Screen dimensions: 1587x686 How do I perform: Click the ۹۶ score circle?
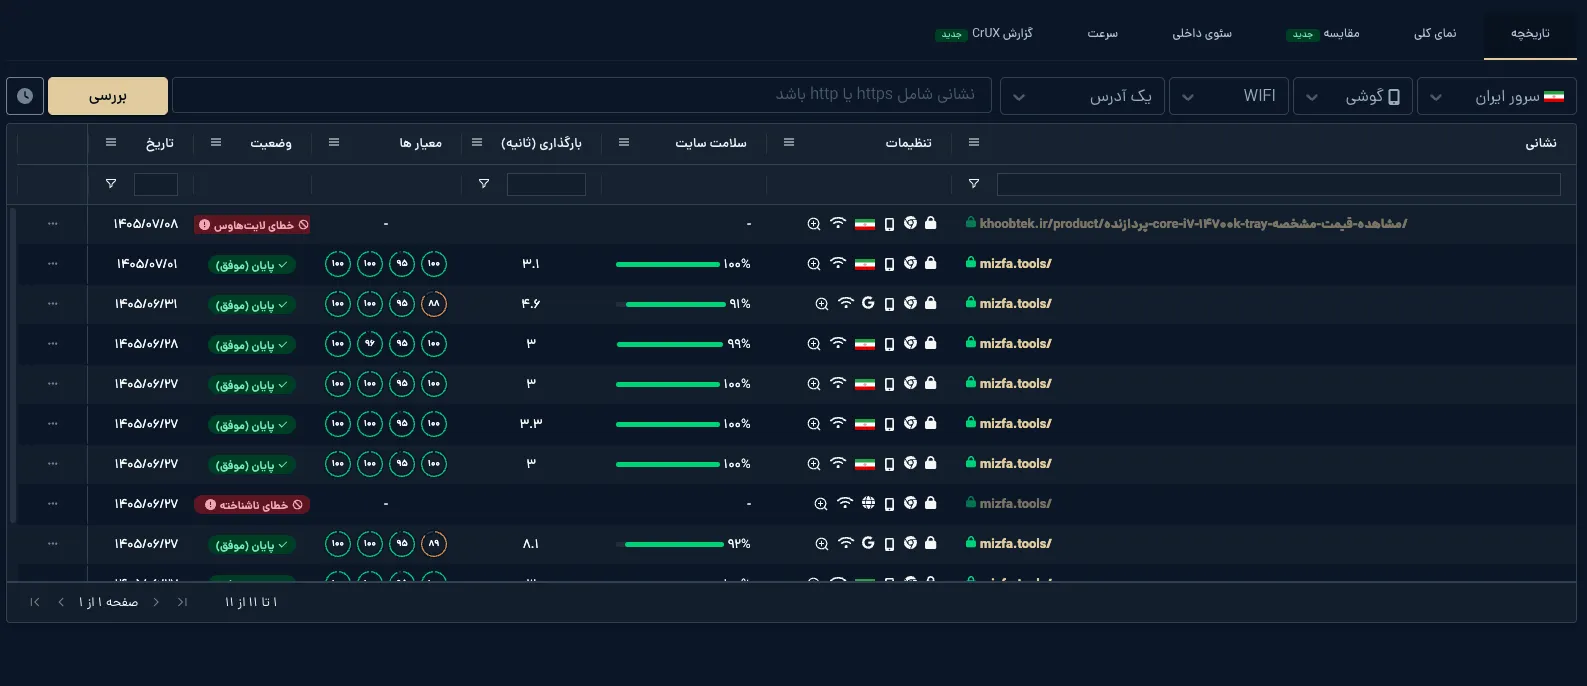pos(370,344)
